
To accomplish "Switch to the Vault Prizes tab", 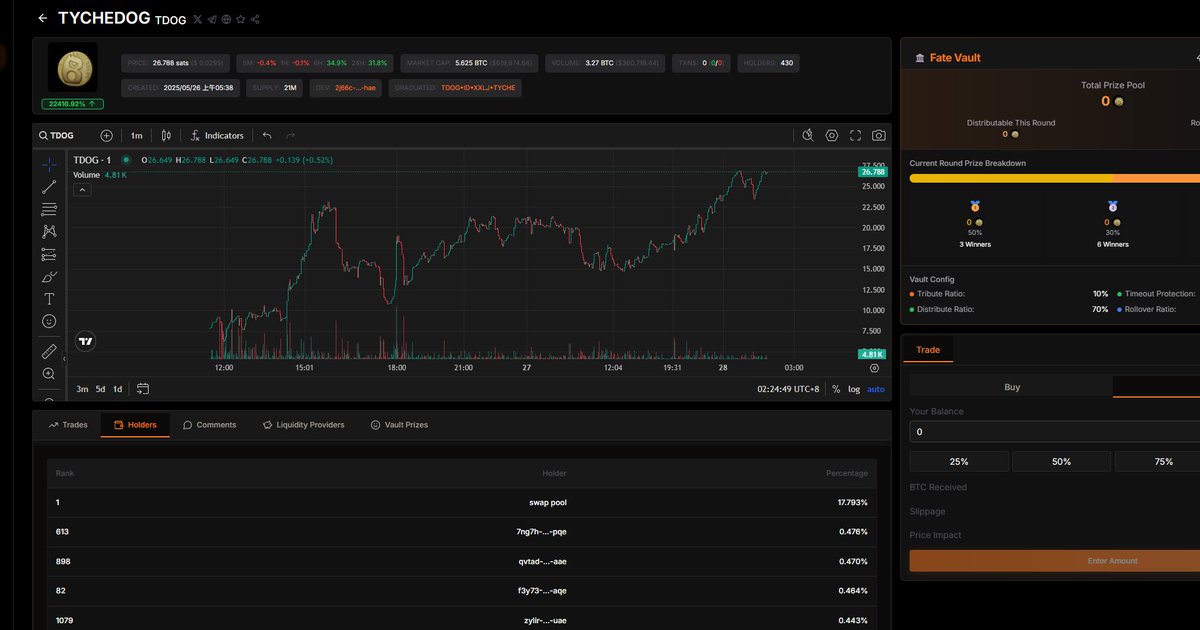I will coord(399,425).
